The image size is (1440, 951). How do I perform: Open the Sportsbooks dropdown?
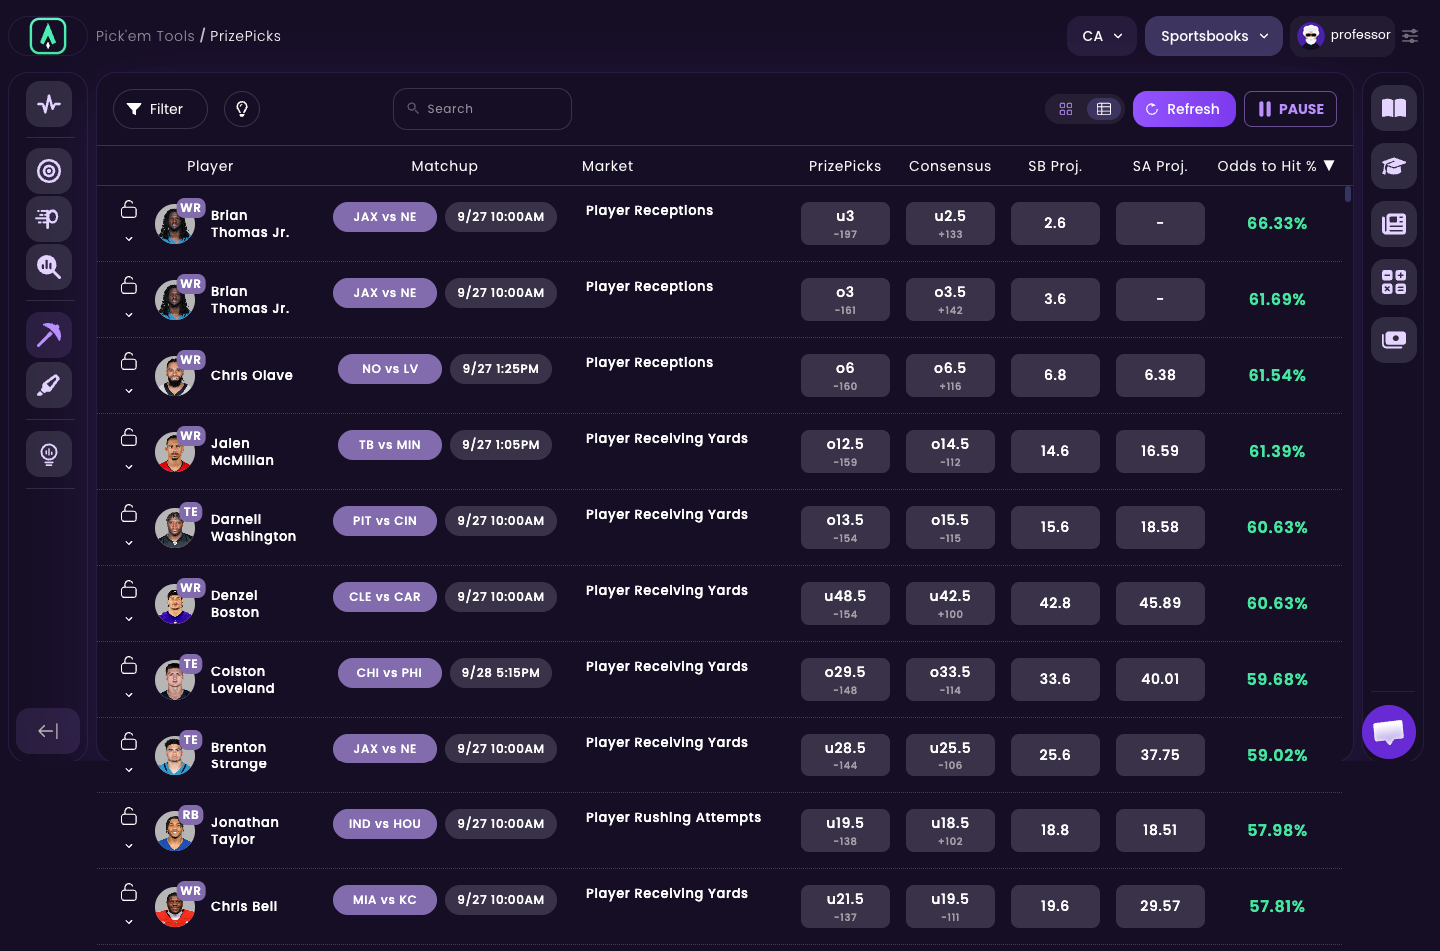pos(1214,36)
